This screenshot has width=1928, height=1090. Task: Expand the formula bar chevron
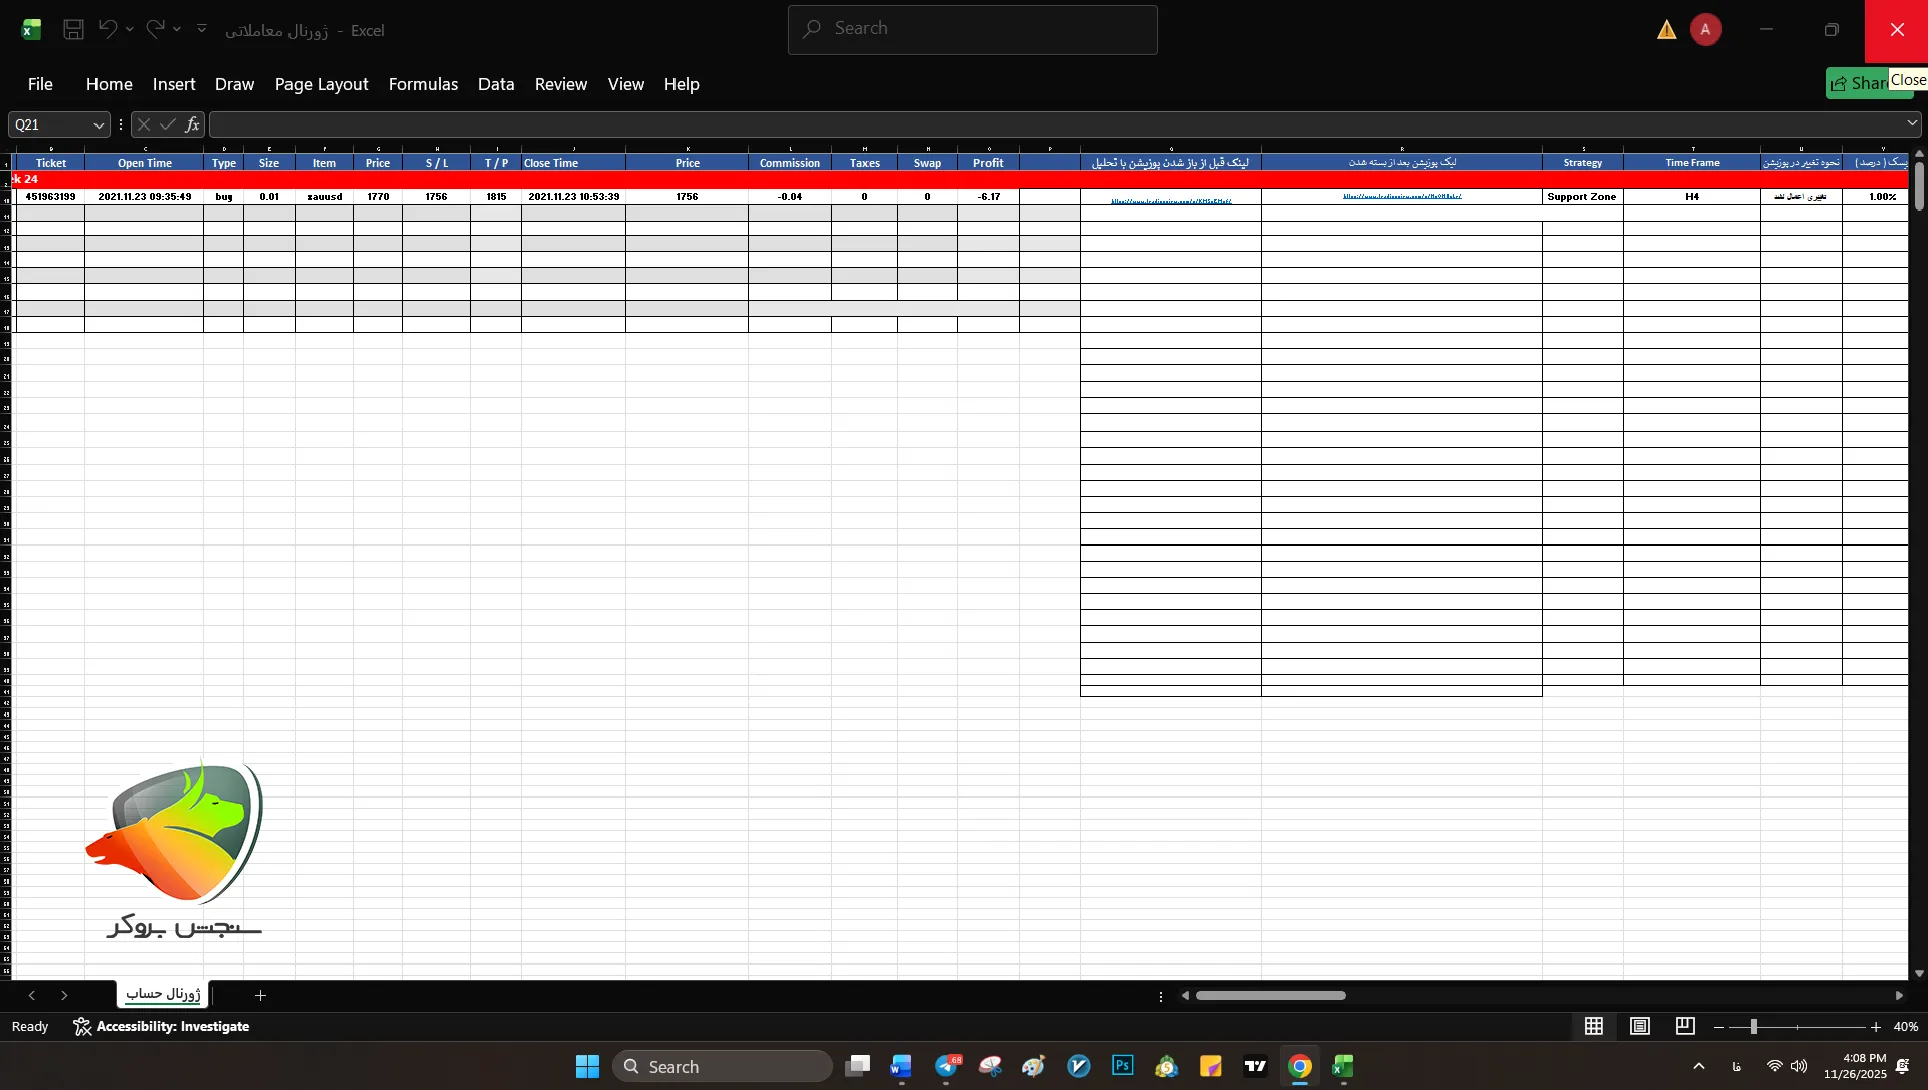[1912, 123]
